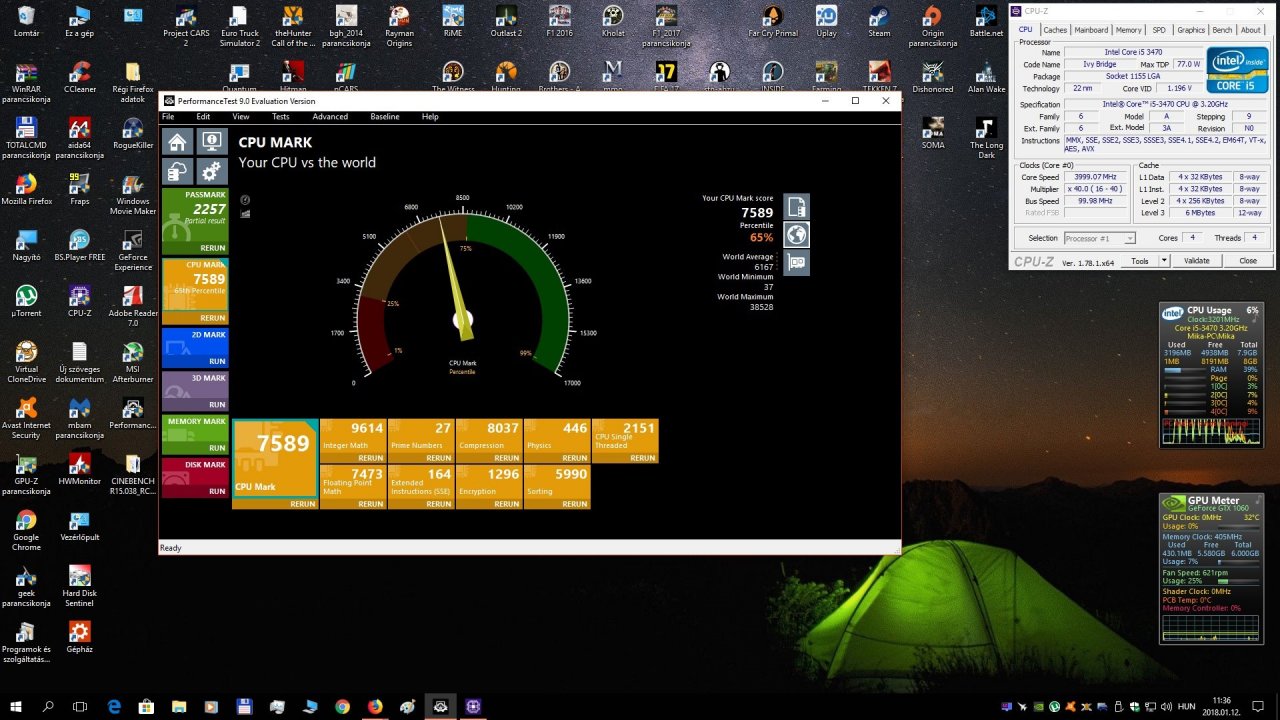
Task: Switch to the Mainboard tab in CPU-Z
Action: (x=1091, y=30)
